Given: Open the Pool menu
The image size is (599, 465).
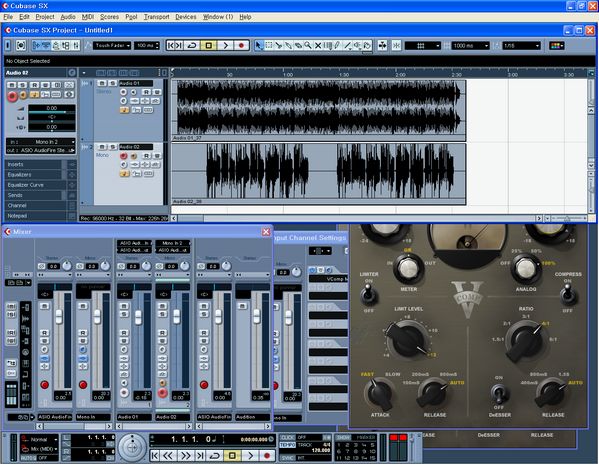Looking at the screenshot, I should pyautogui.click(x=131, y=17).
